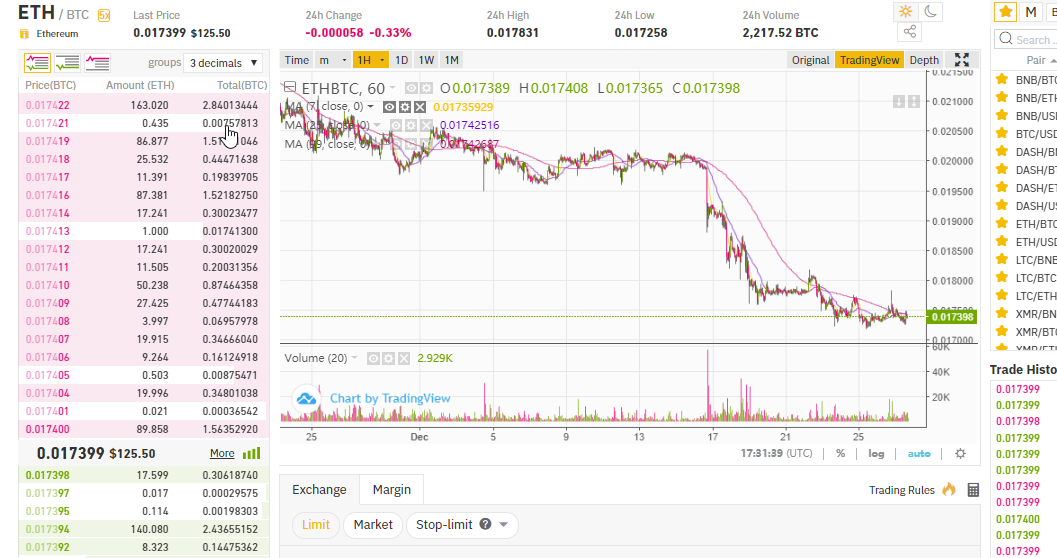
Task: Switch to the Margin tab
Action: [x=392, y=490]
